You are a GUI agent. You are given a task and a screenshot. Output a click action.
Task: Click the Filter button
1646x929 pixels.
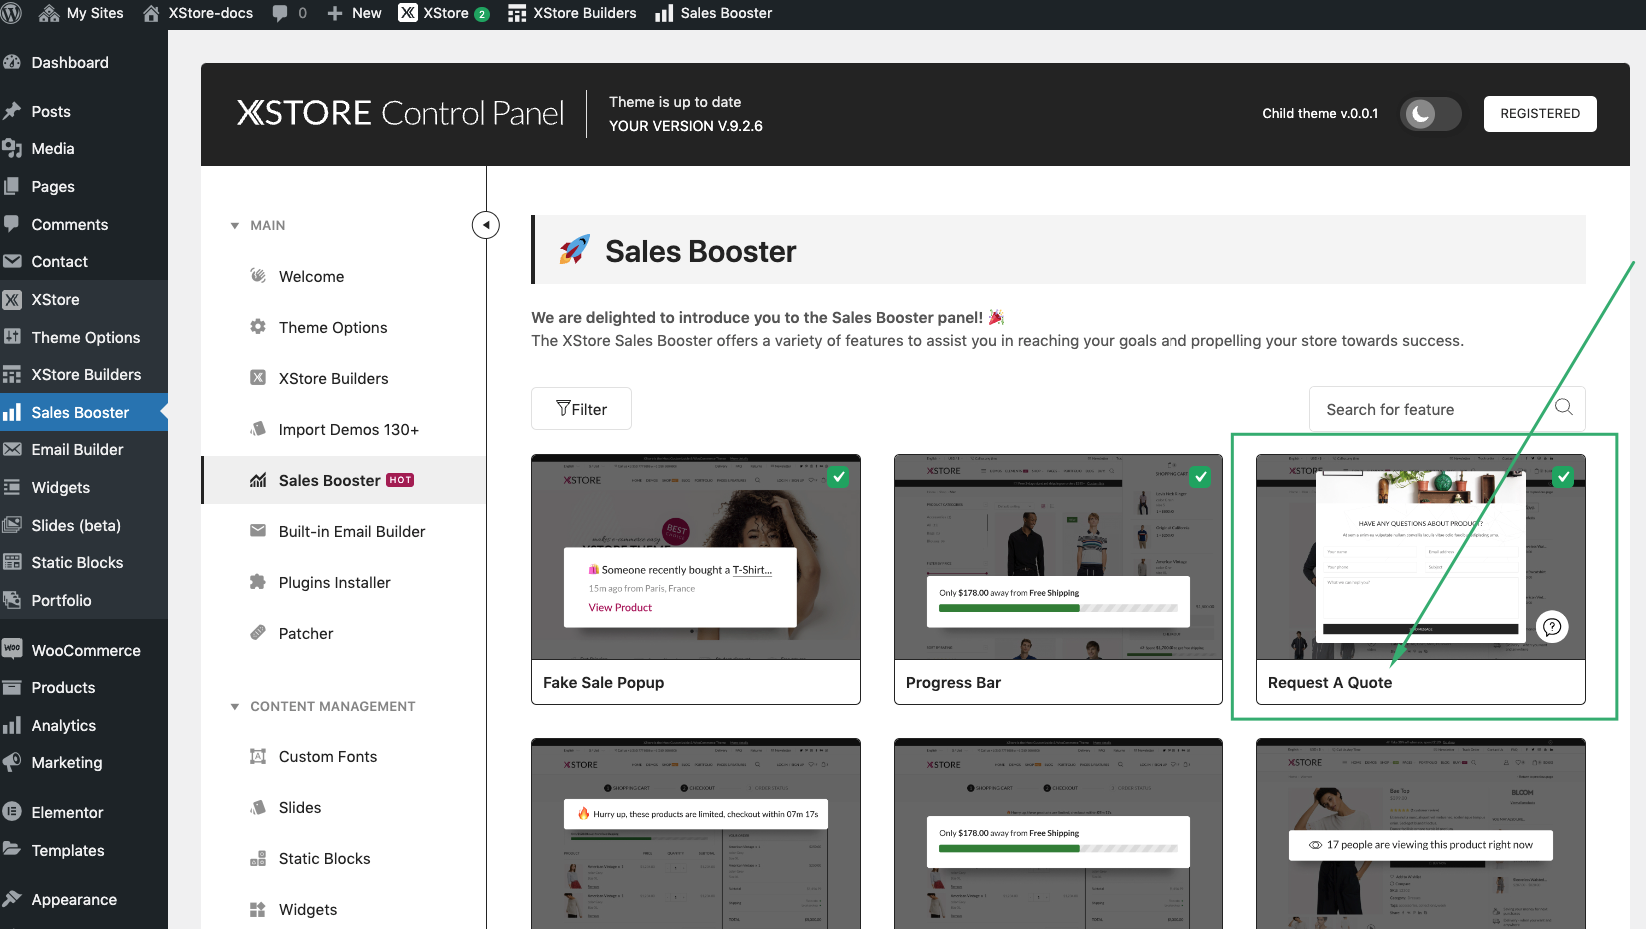click(x=581, y=409)
